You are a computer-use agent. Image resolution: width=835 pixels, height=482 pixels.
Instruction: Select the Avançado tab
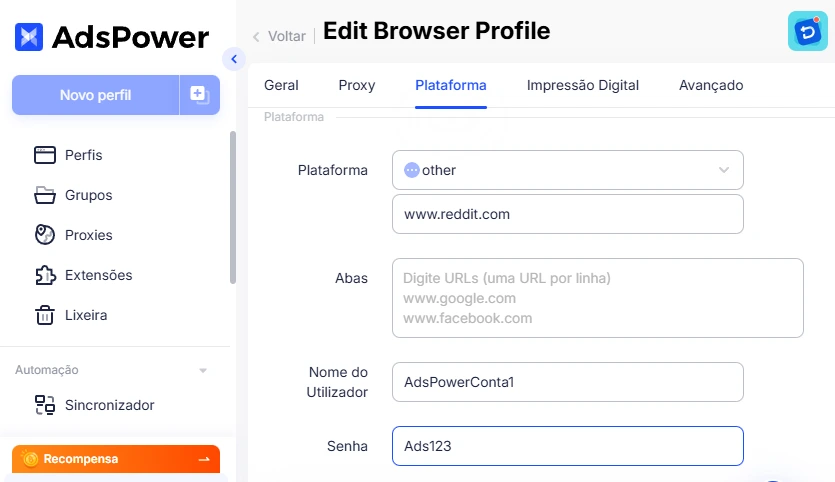click(x=710, y=85)
